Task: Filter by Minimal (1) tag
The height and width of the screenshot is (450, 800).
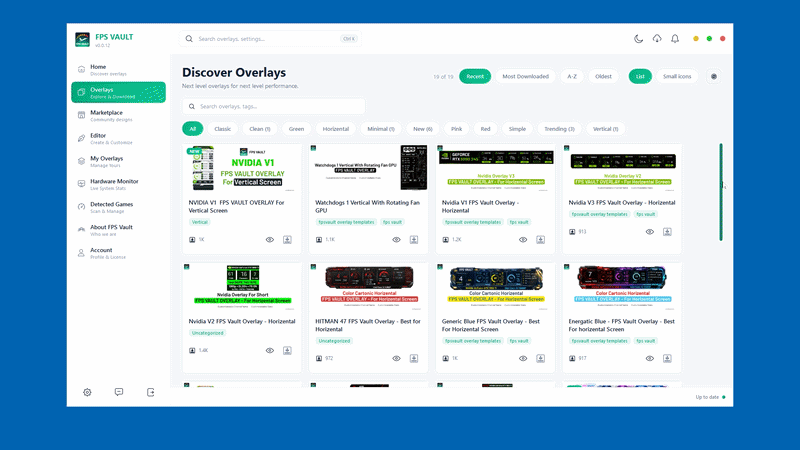Action: coord(381,129)
